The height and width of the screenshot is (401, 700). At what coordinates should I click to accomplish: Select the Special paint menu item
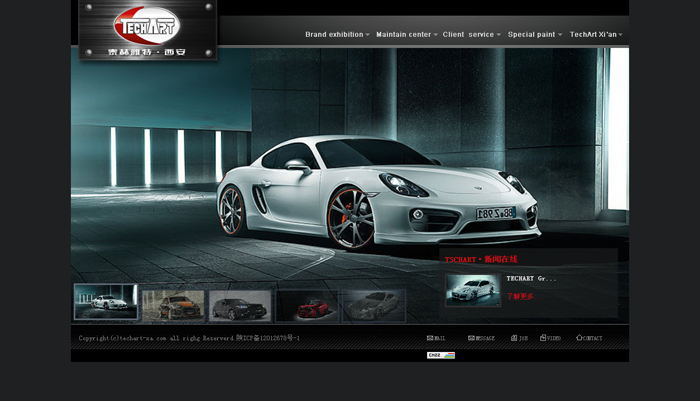click(534, 35)
